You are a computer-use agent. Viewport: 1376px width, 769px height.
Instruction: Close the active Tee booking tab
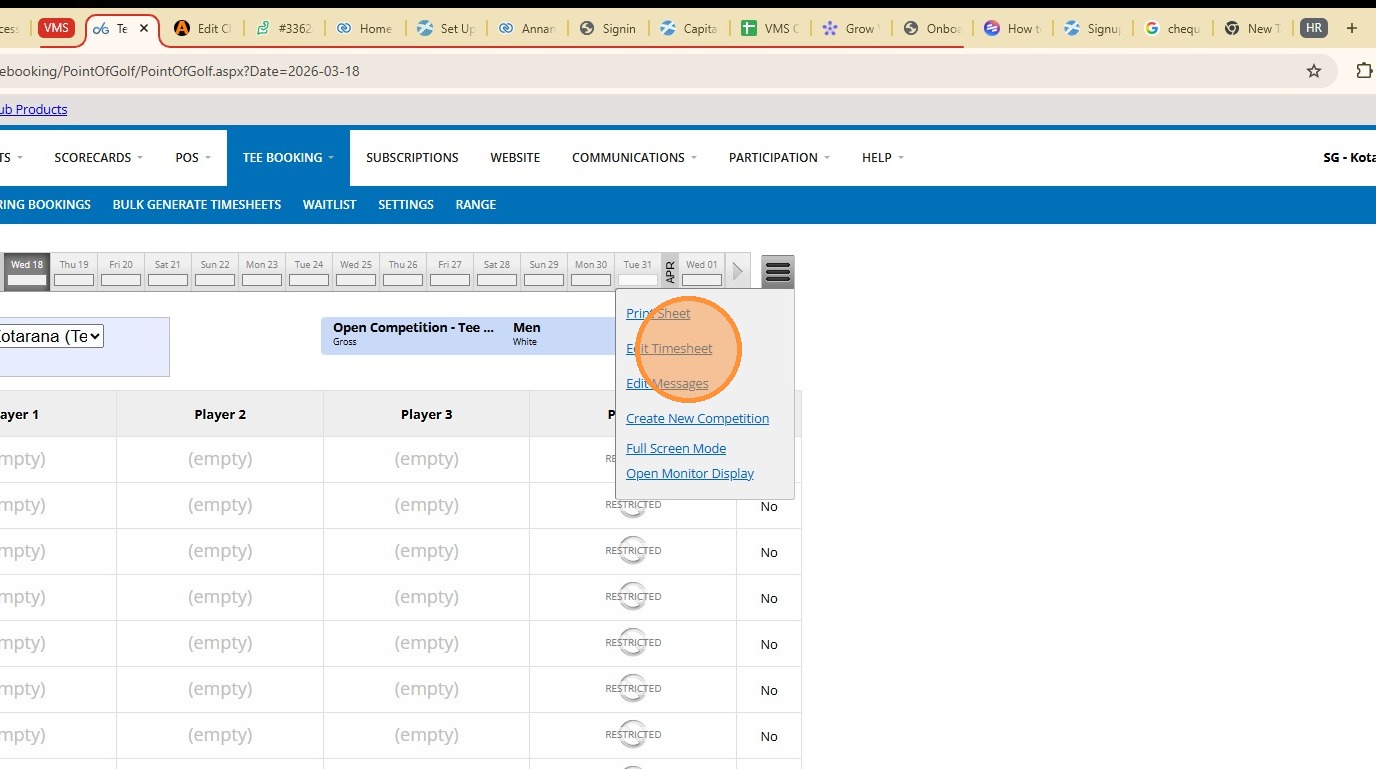point(144,29)
